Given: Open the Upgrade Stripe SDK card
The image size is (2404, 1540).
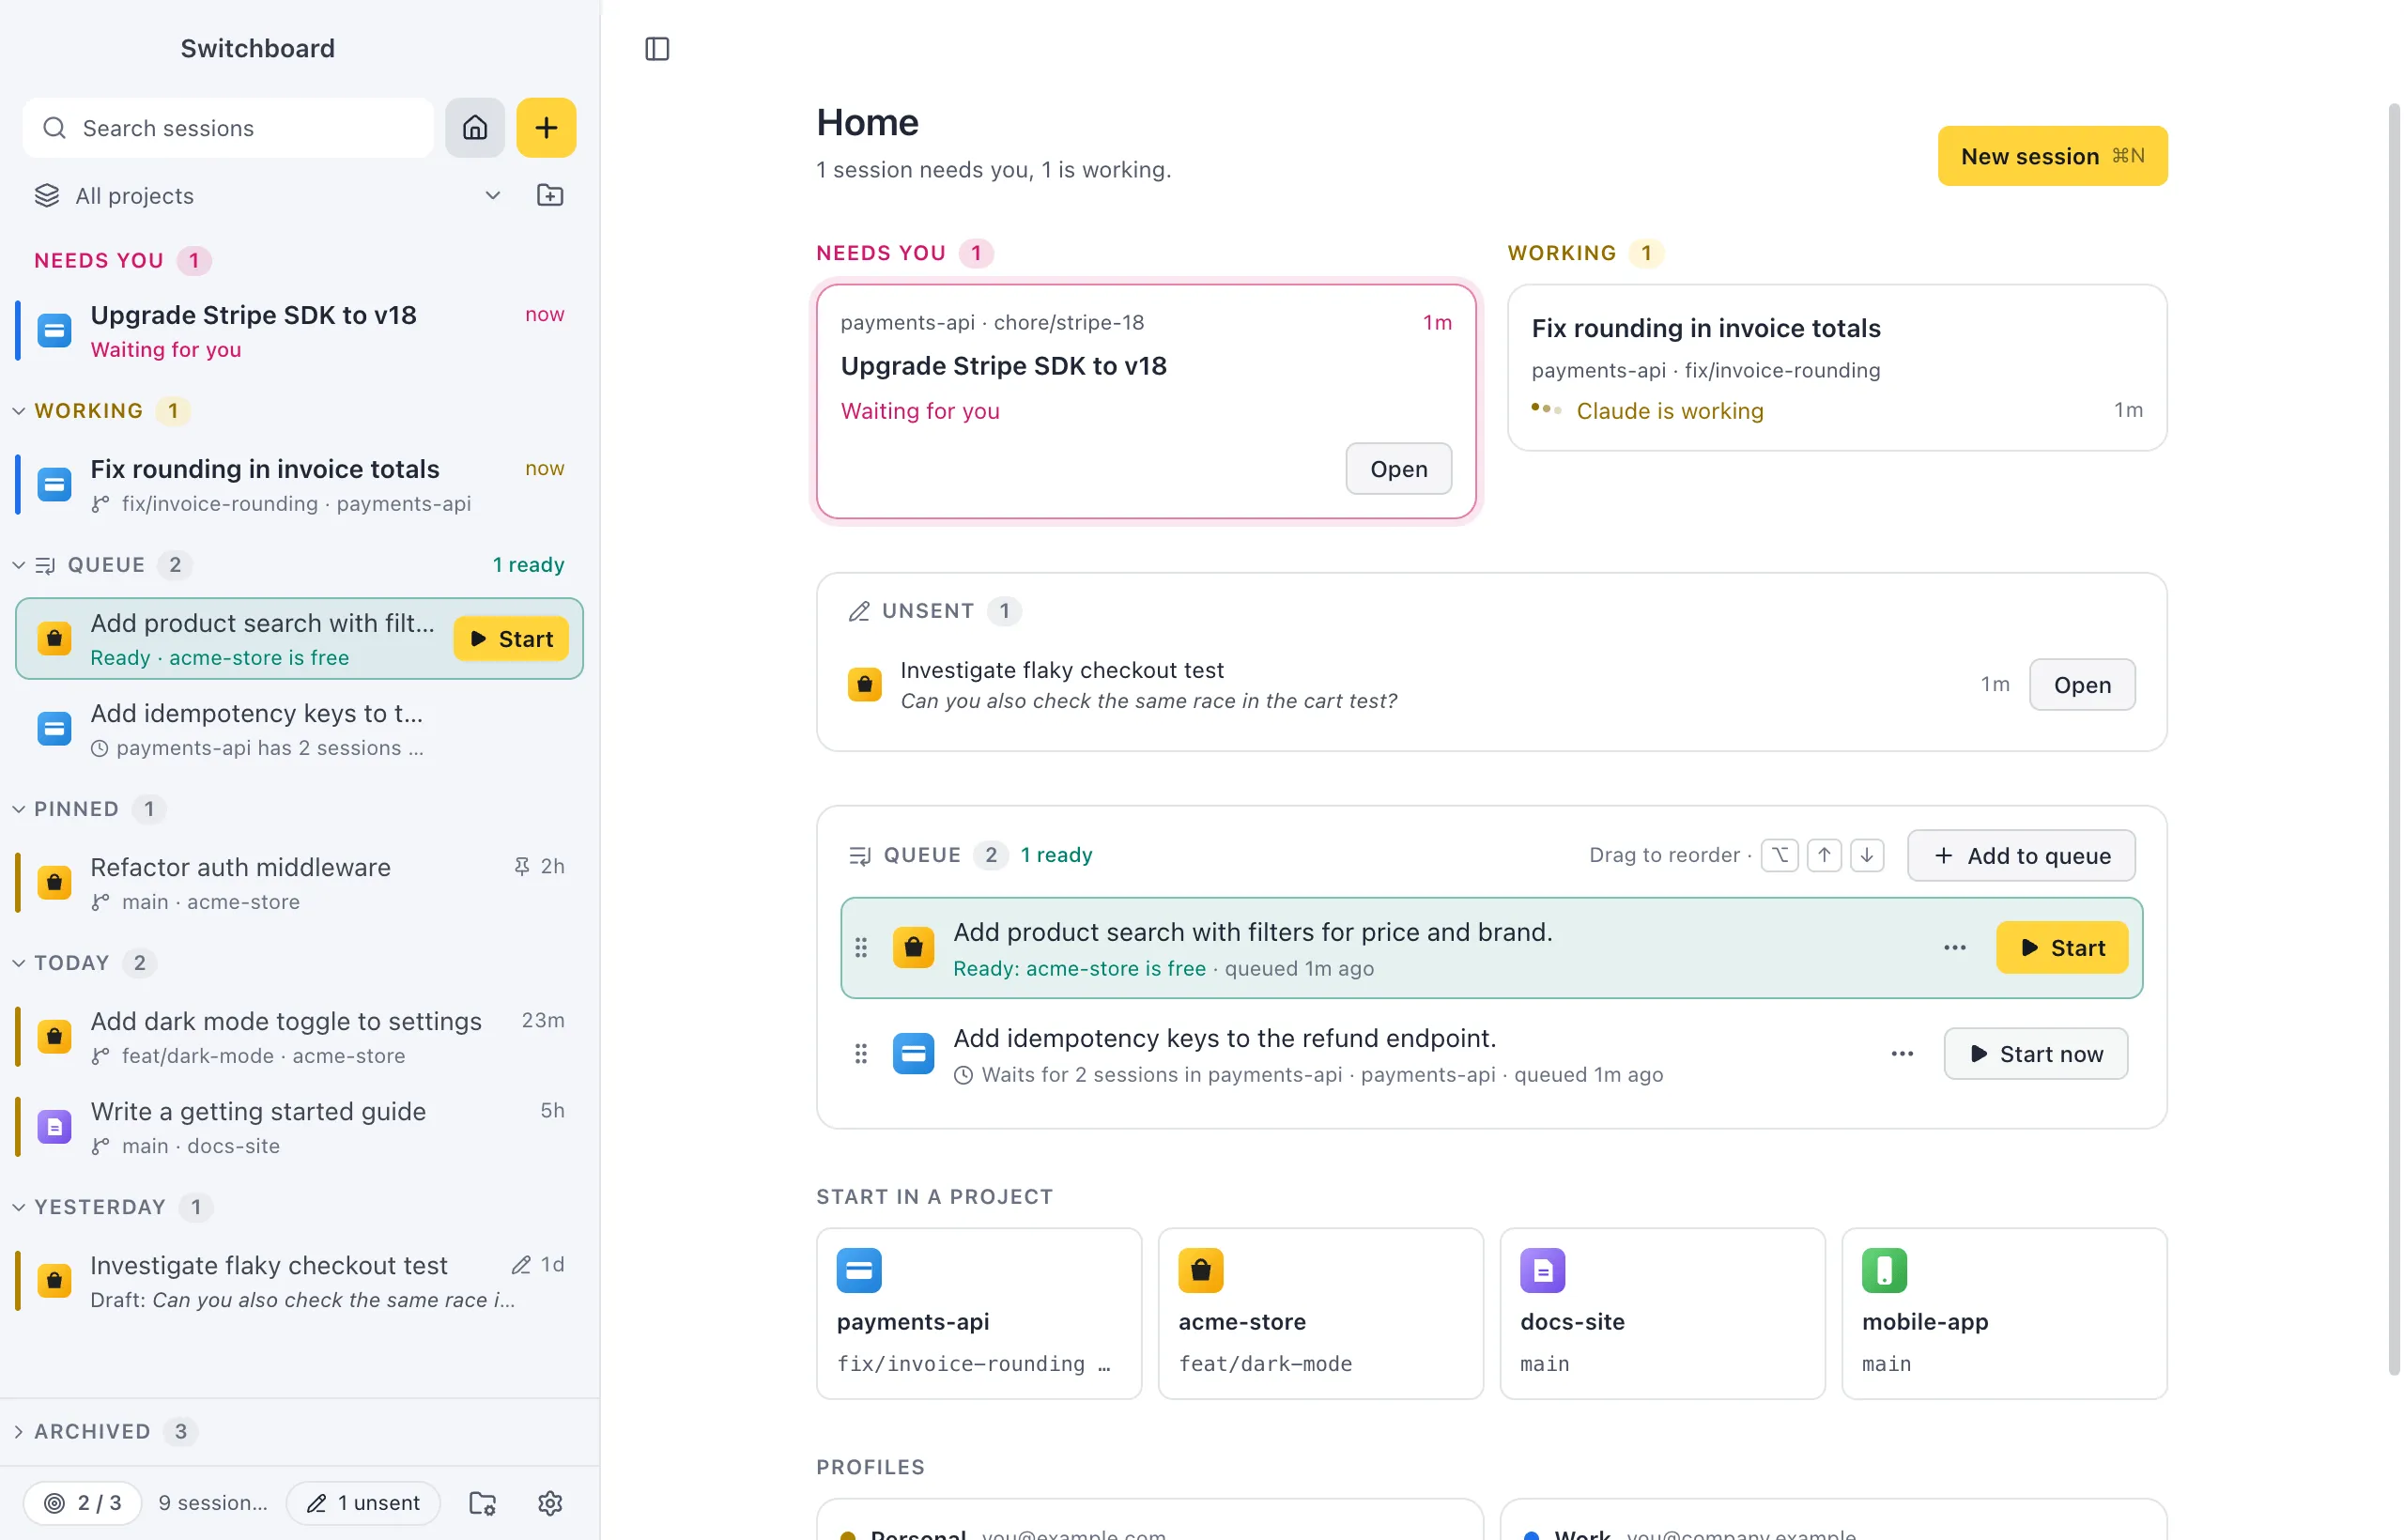Looking at the screenshot, I should tap(1398, 469).
